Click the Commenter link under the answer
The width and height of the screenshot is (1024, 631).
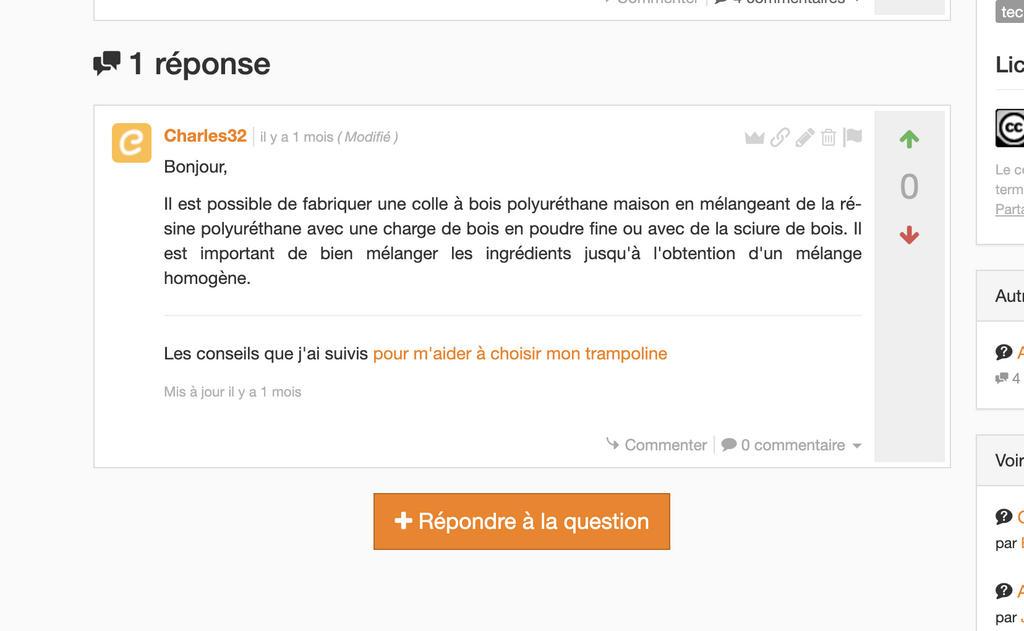(x=665, y=445)
